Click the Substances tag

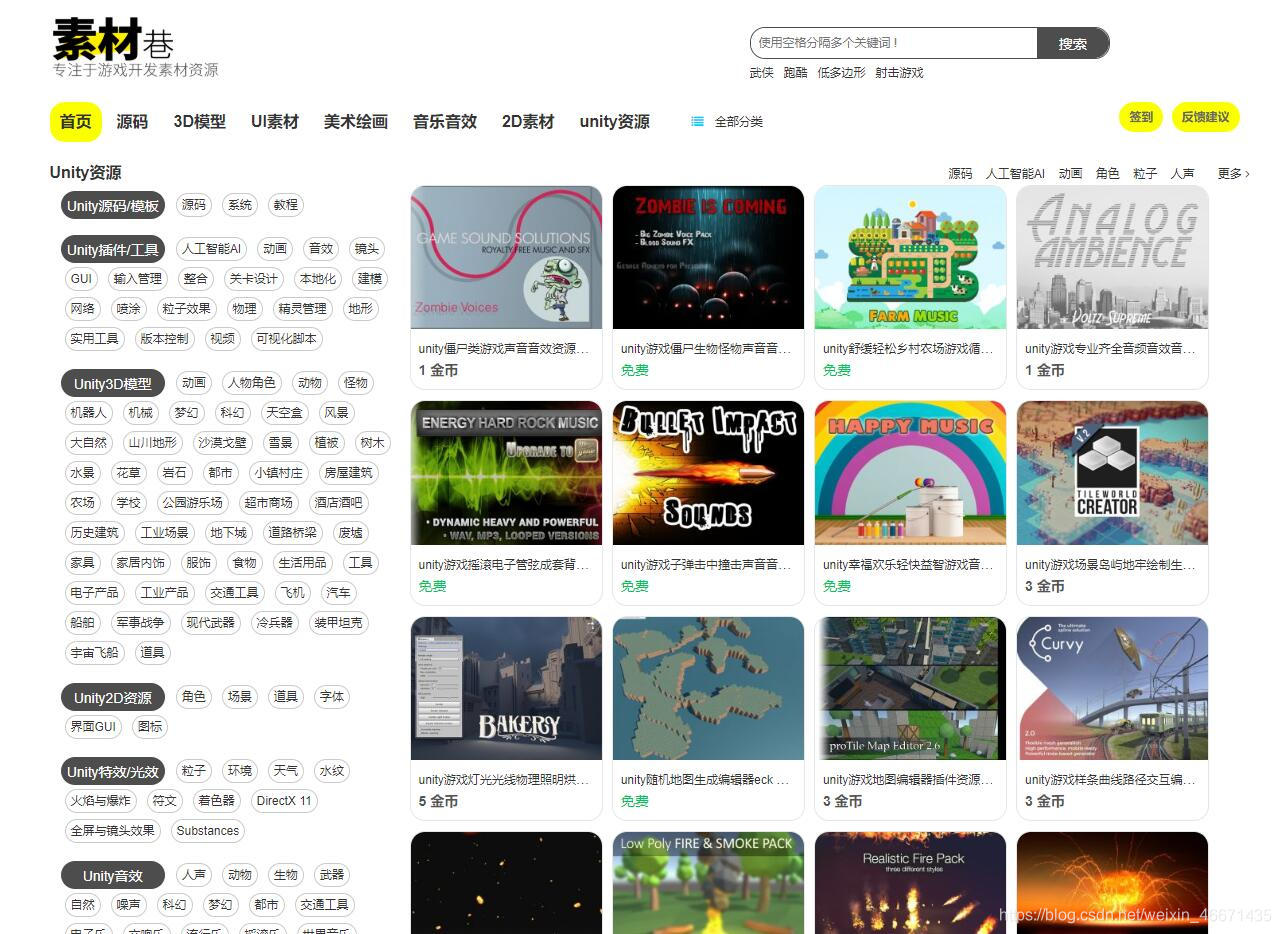pyautogui.click(x=208, y=831)
